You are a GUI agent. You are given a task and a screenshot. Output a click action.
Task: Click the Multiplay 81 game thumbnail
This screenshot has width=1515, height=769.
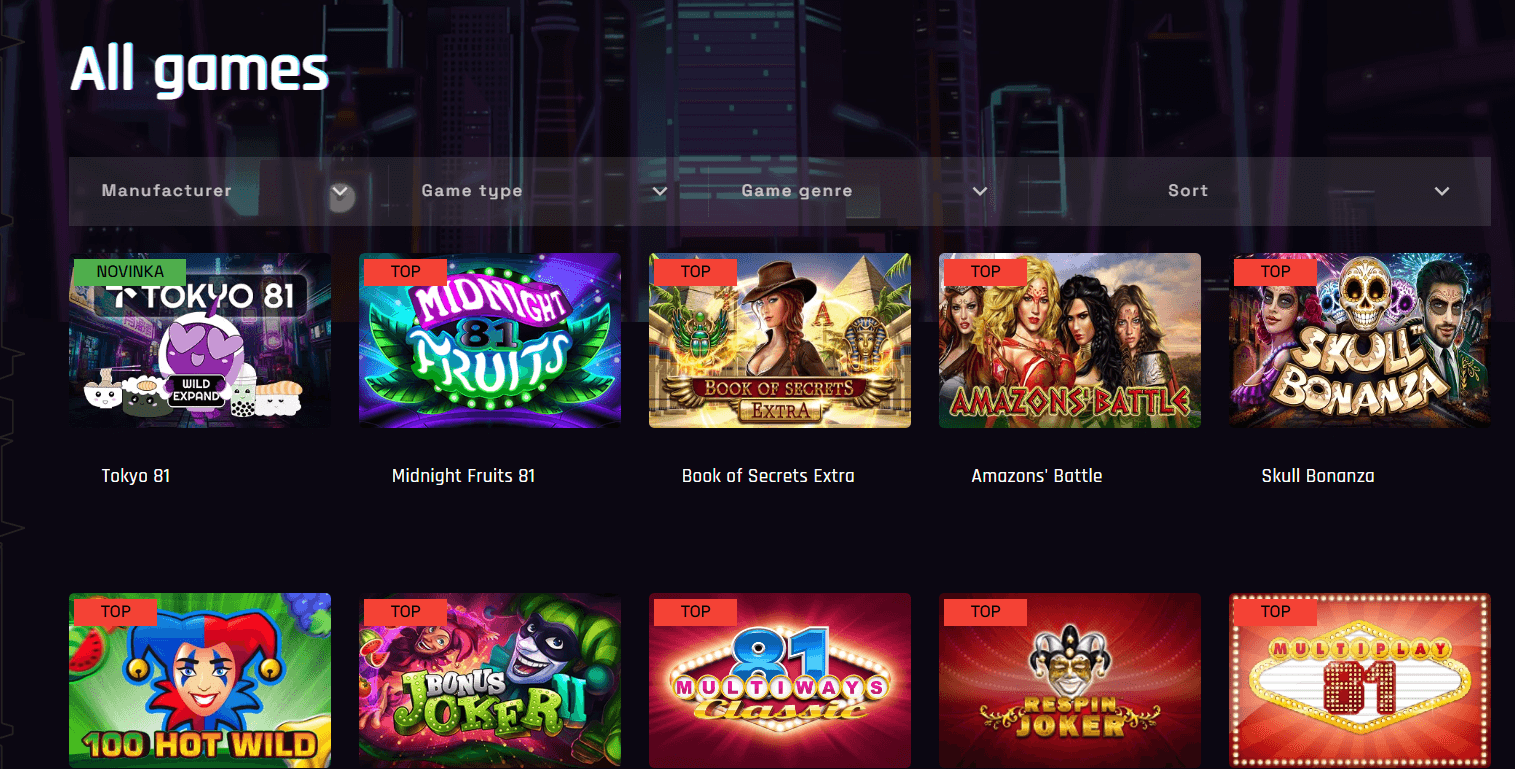tap(1360, 681)
